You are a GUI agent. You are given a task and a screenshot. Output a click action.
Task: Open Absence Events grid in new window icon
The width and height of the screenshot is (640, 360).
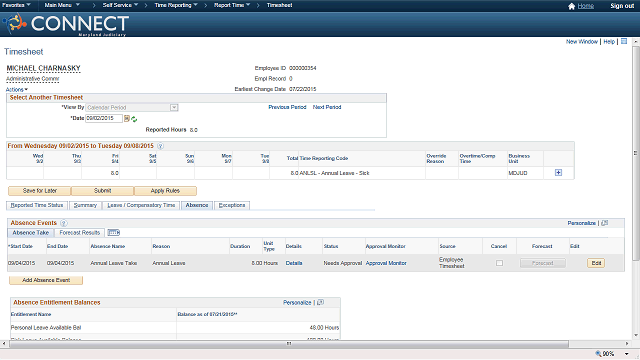pyautogui.click(x=604, y=223)
